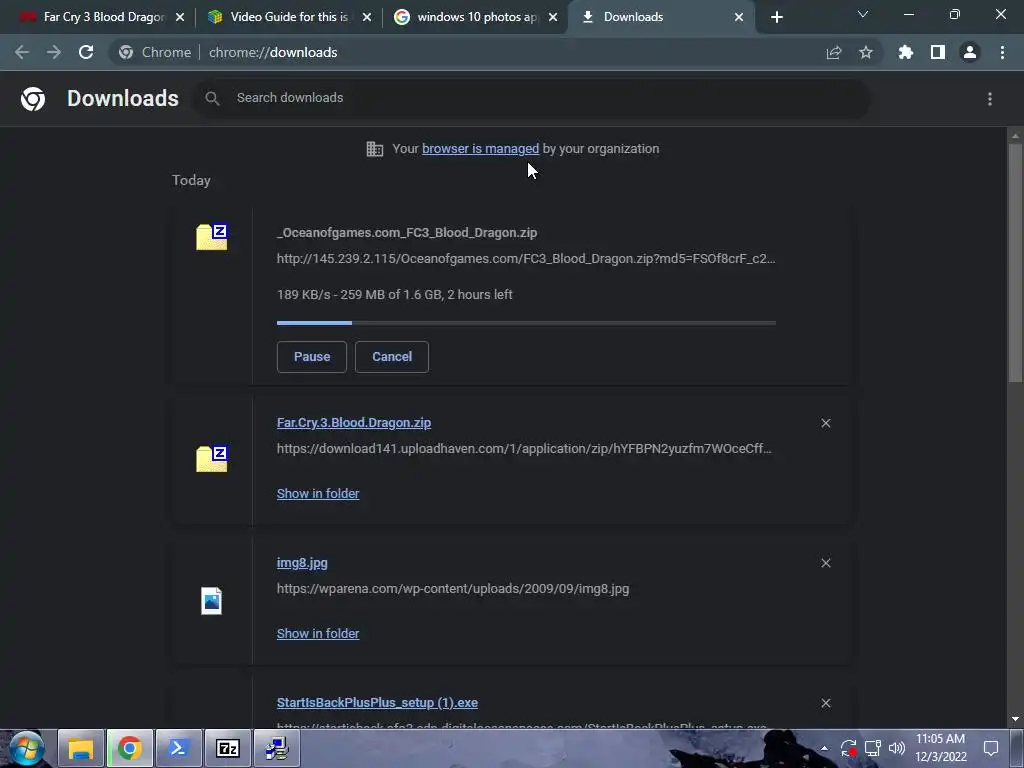Screen dimensions: 1024x768
Task: Open the network tray icon
Action: coord(872,748)
